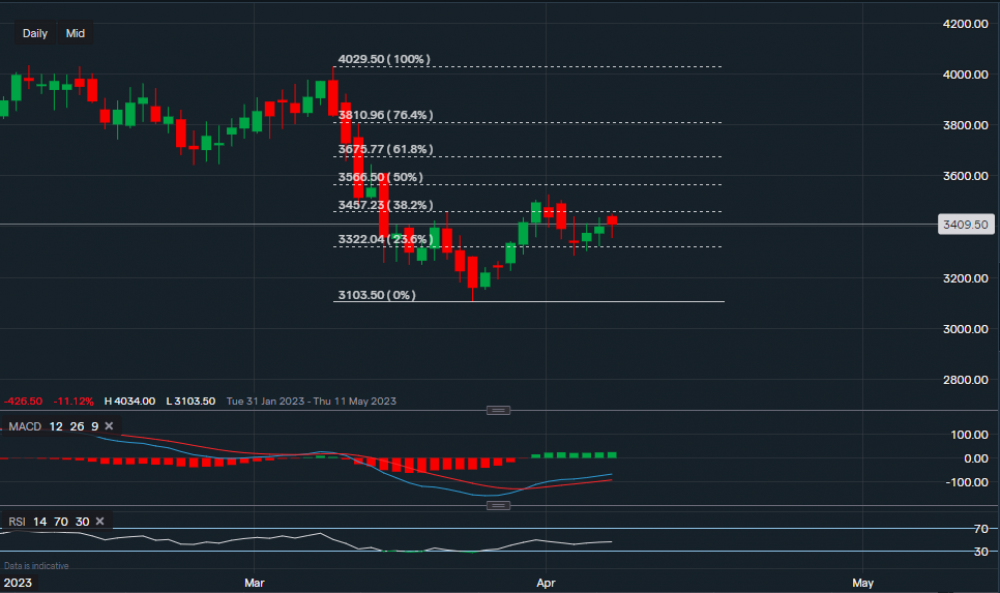The image size is (1000, 593).
Task: Click the MACD period value 12
Action: coord(56,426)
